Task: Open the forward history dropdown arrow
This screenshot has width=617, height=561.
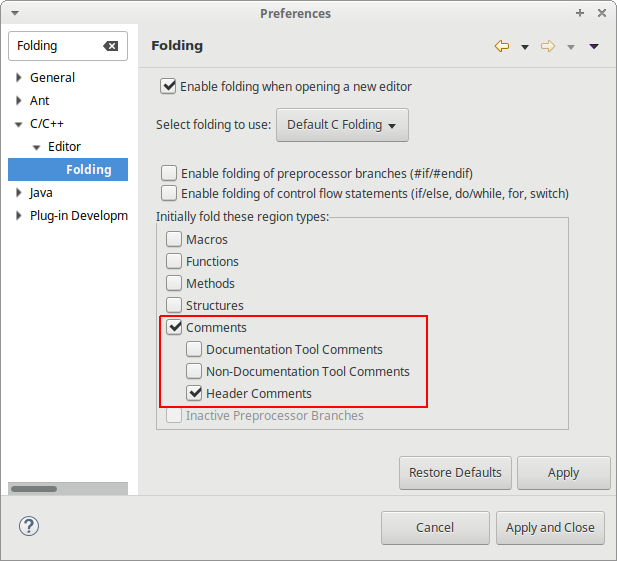Action: coord(571,47)
